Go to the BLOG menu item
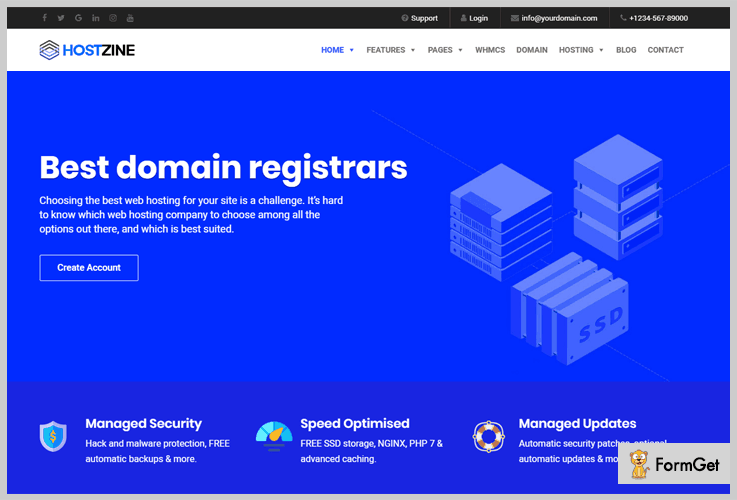 point(626,50)
